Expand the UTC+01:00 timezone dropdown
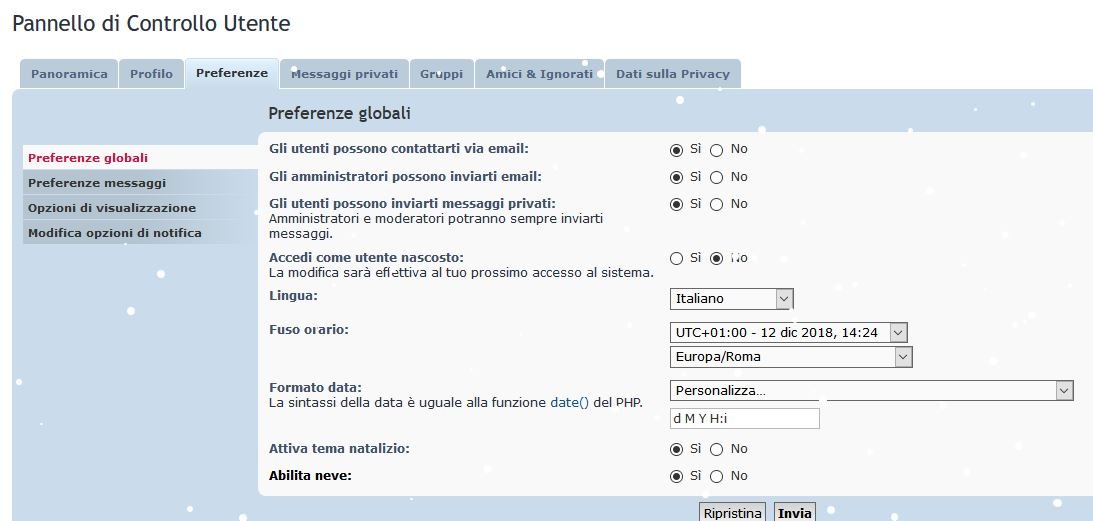Screen dimensions: 1093x521 point(788,332)
